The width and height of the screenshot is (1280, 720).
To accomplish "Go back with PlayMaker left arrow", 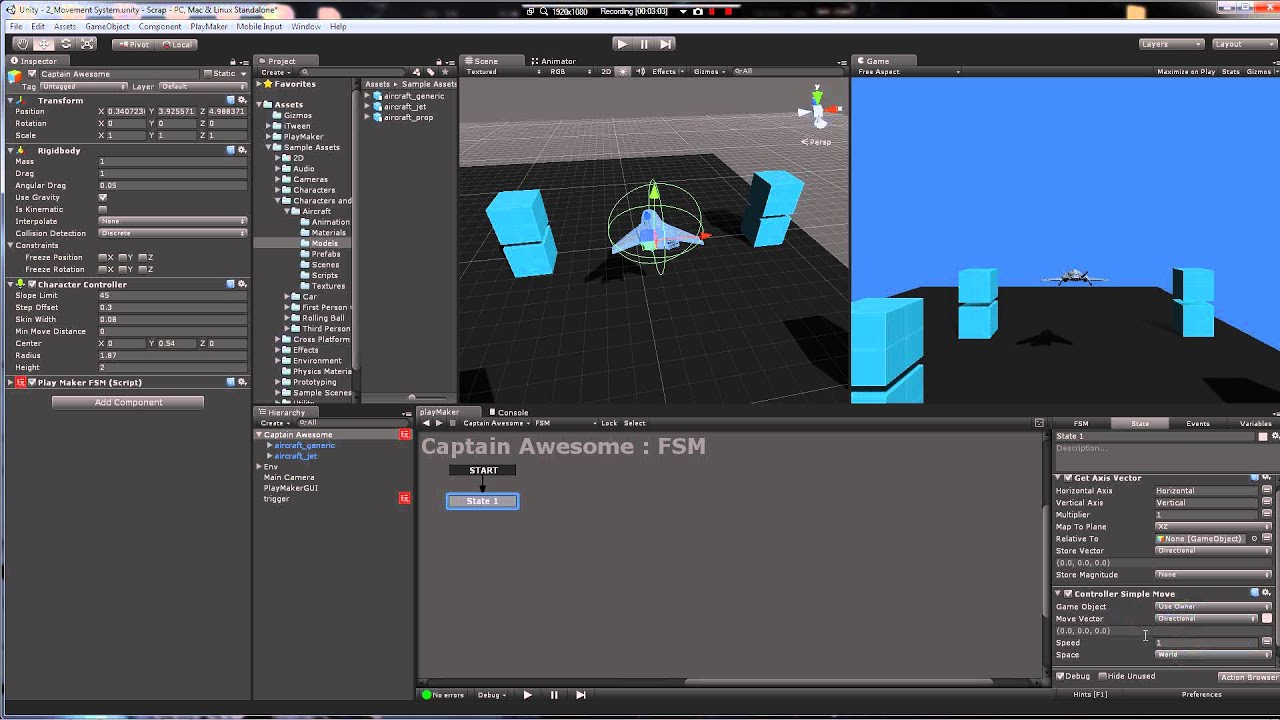I will (x=426, y=423).
